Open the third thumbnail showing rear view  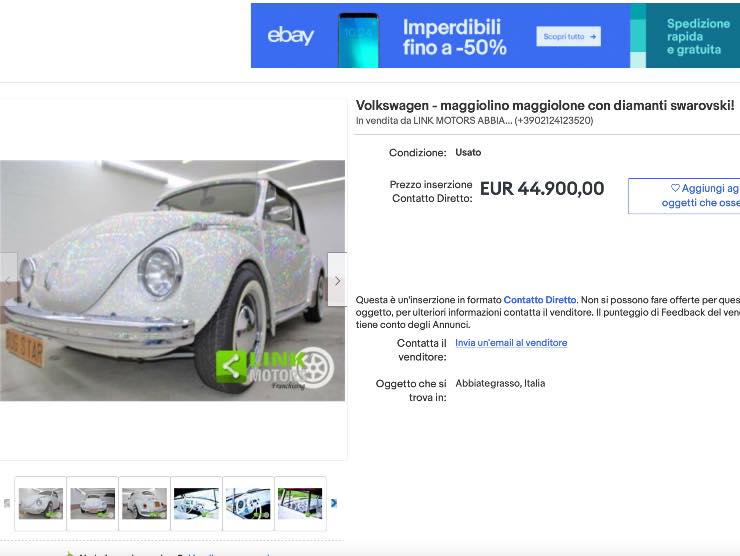[144, 504]
